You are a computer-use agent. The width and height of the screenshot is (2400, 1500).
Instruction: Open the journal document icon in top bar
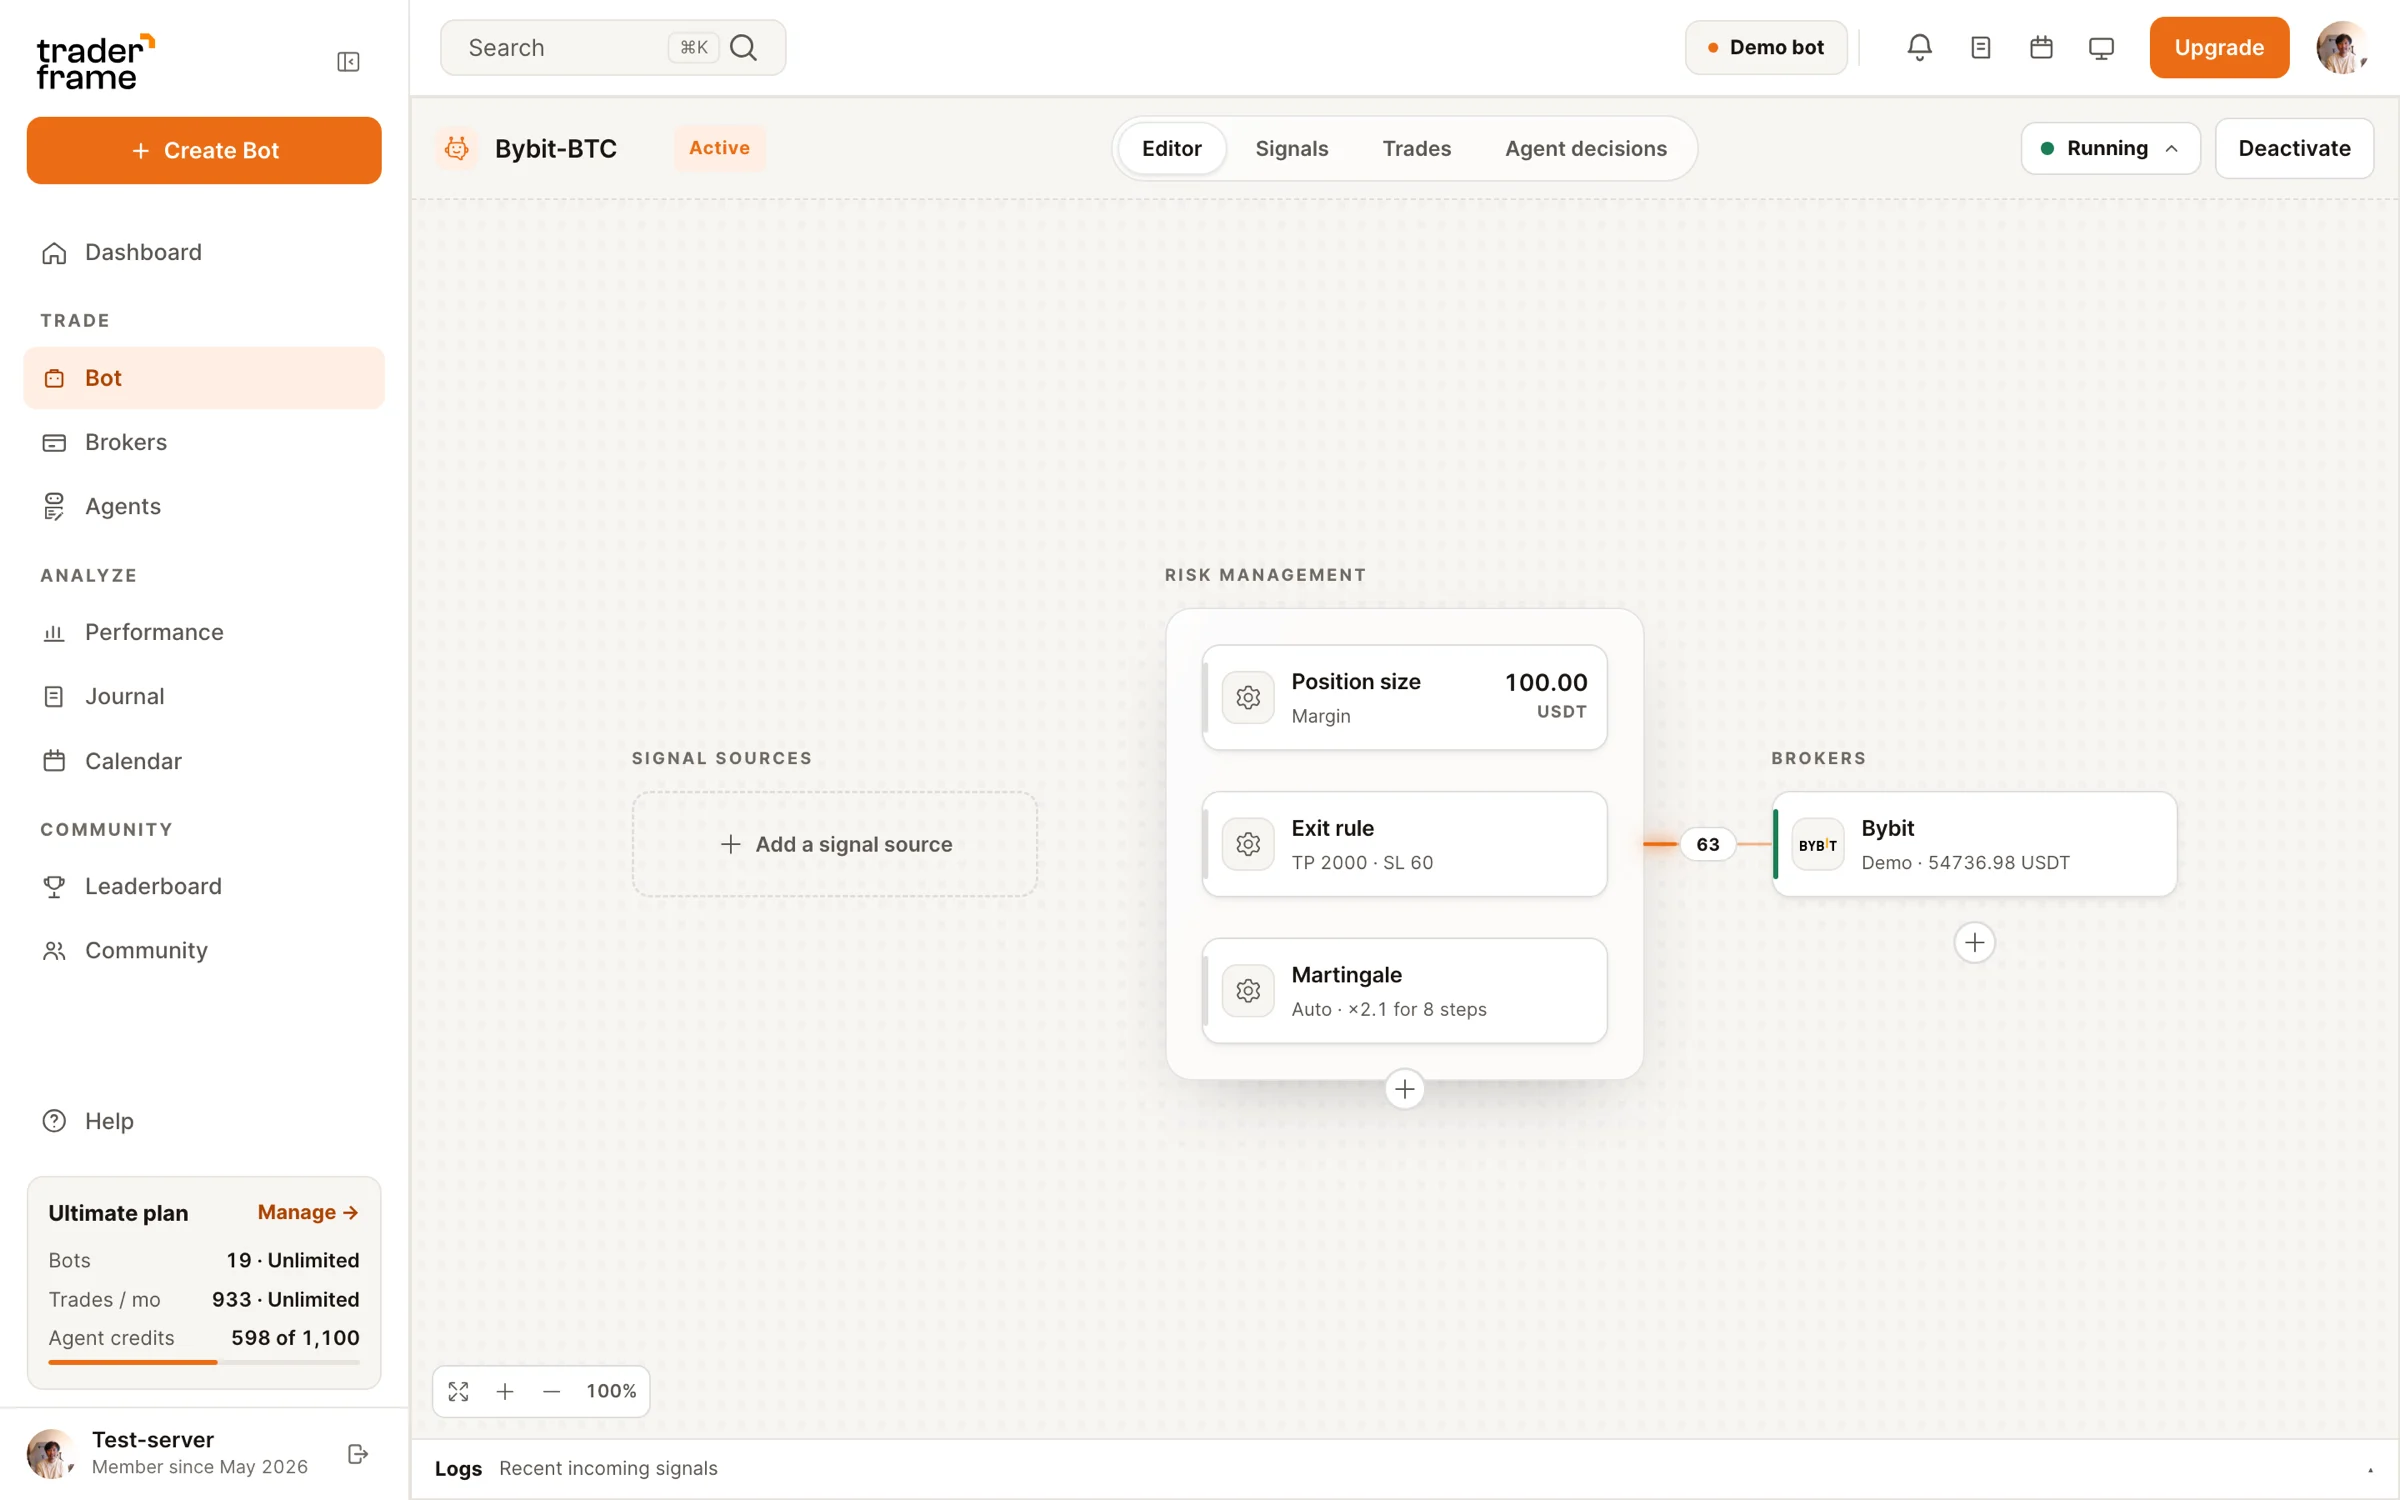[x=1980, y=47]
